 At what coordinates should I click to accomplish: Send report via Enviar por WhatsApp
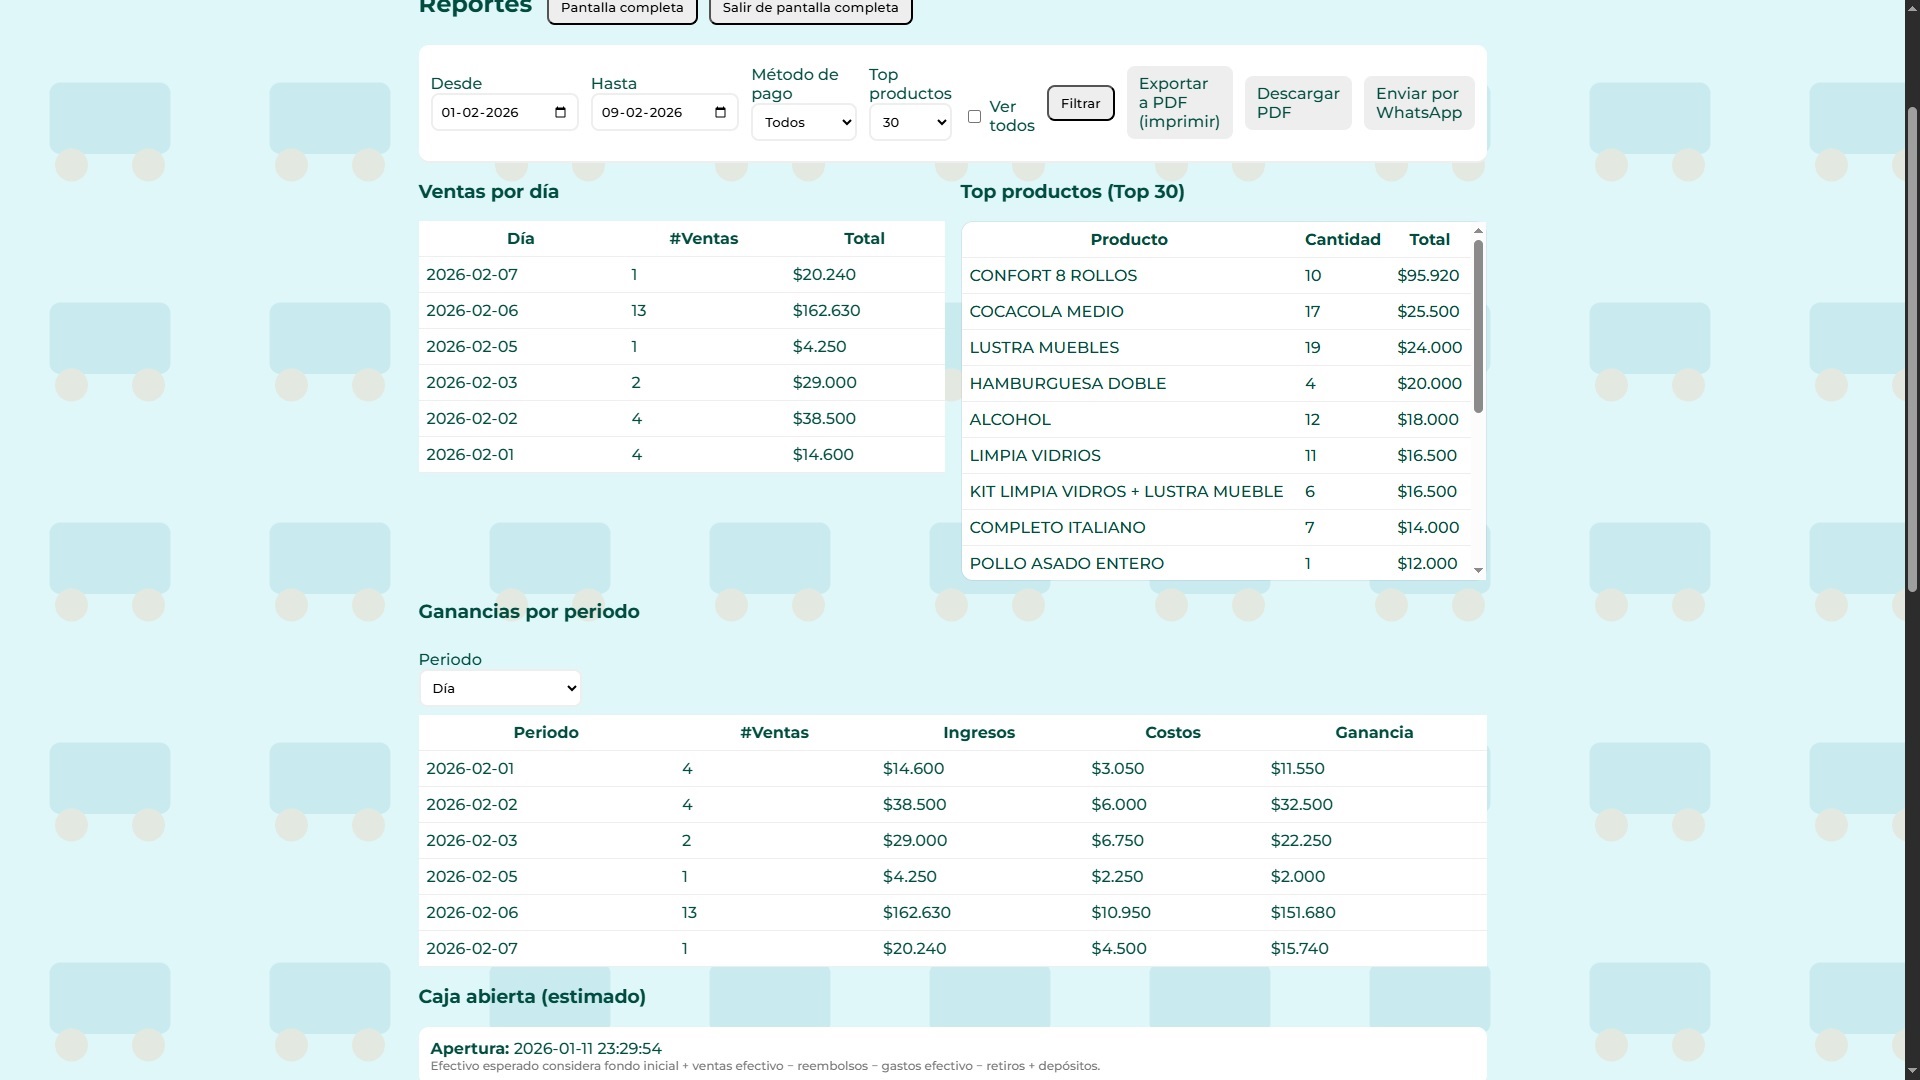1418,103
